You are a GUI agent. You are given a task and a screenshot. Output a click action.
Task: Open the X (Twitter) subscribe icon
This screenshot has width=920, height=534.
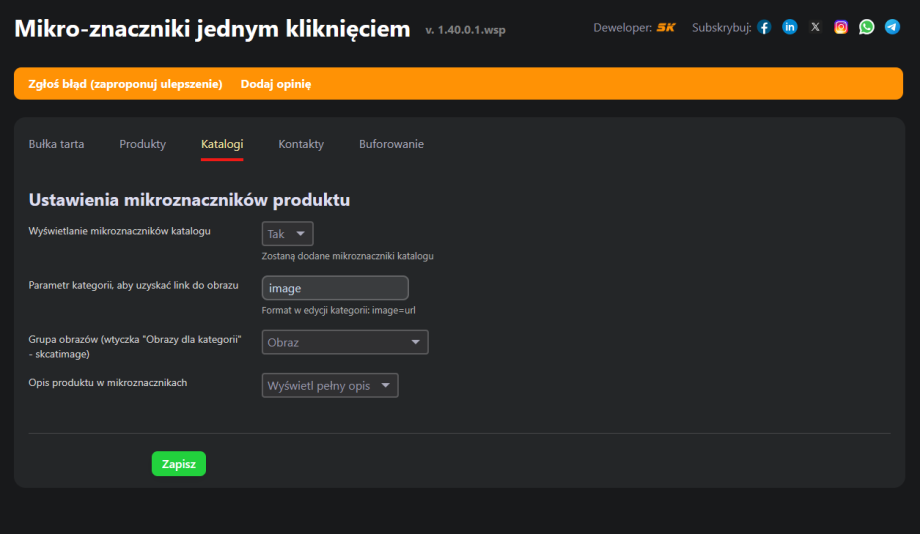pyautogui.click(x=815, y=27)
